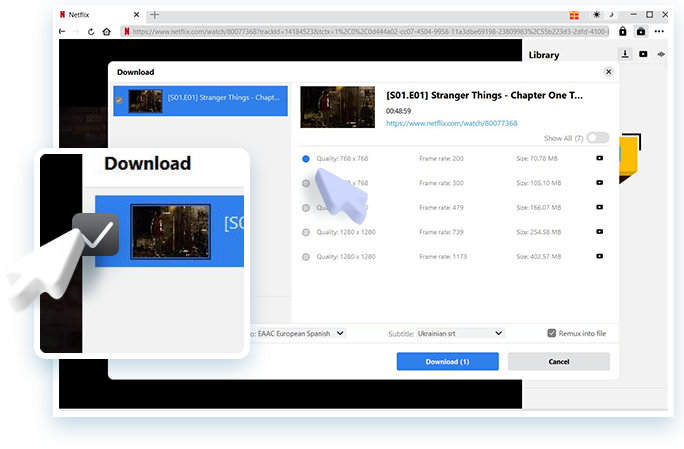Select the 402.57 MB quality option
This screenshot has height=449, width=684.
(306, 257)
